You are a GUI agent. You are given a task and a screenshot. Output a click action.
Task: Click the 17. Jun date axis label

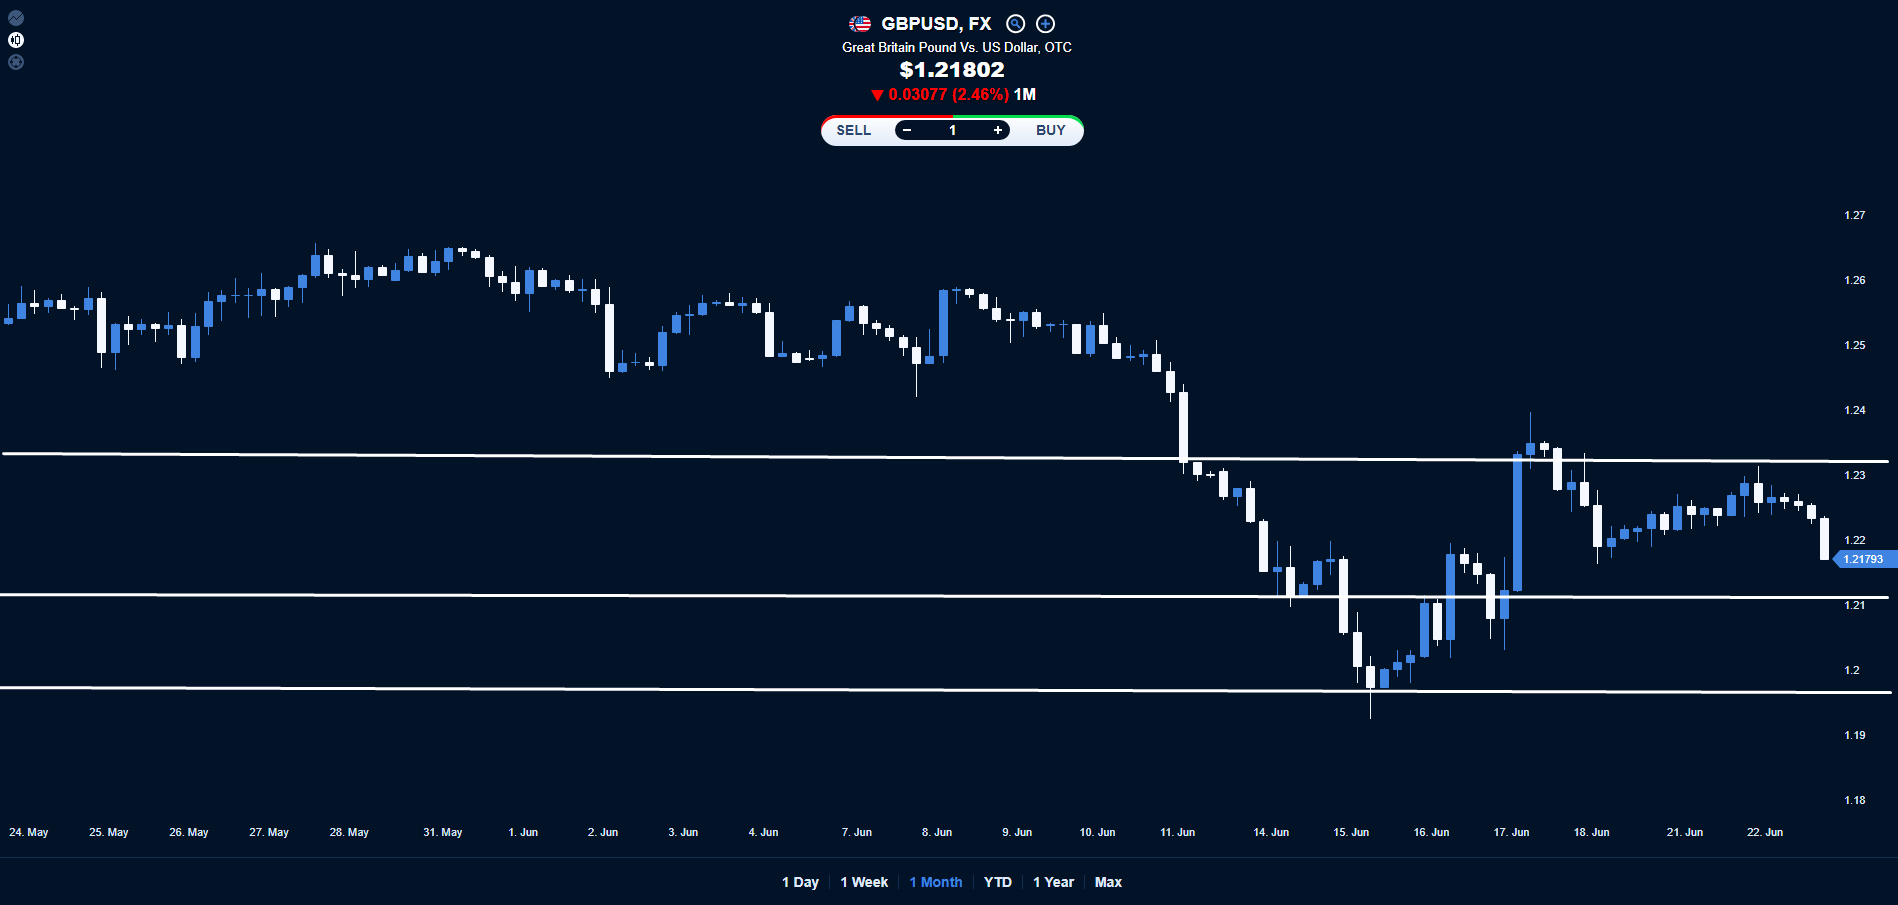coord(1511,832)
